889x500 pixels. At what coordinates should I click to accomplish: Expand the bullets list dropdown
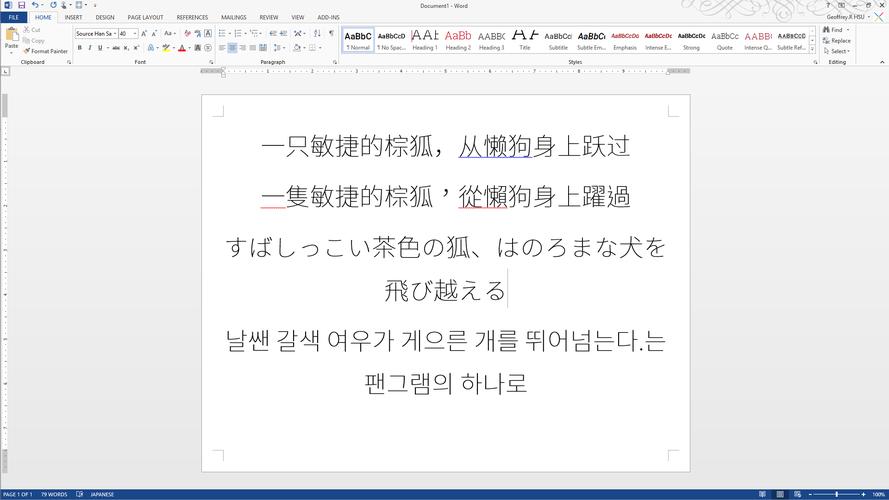[229, 34]
